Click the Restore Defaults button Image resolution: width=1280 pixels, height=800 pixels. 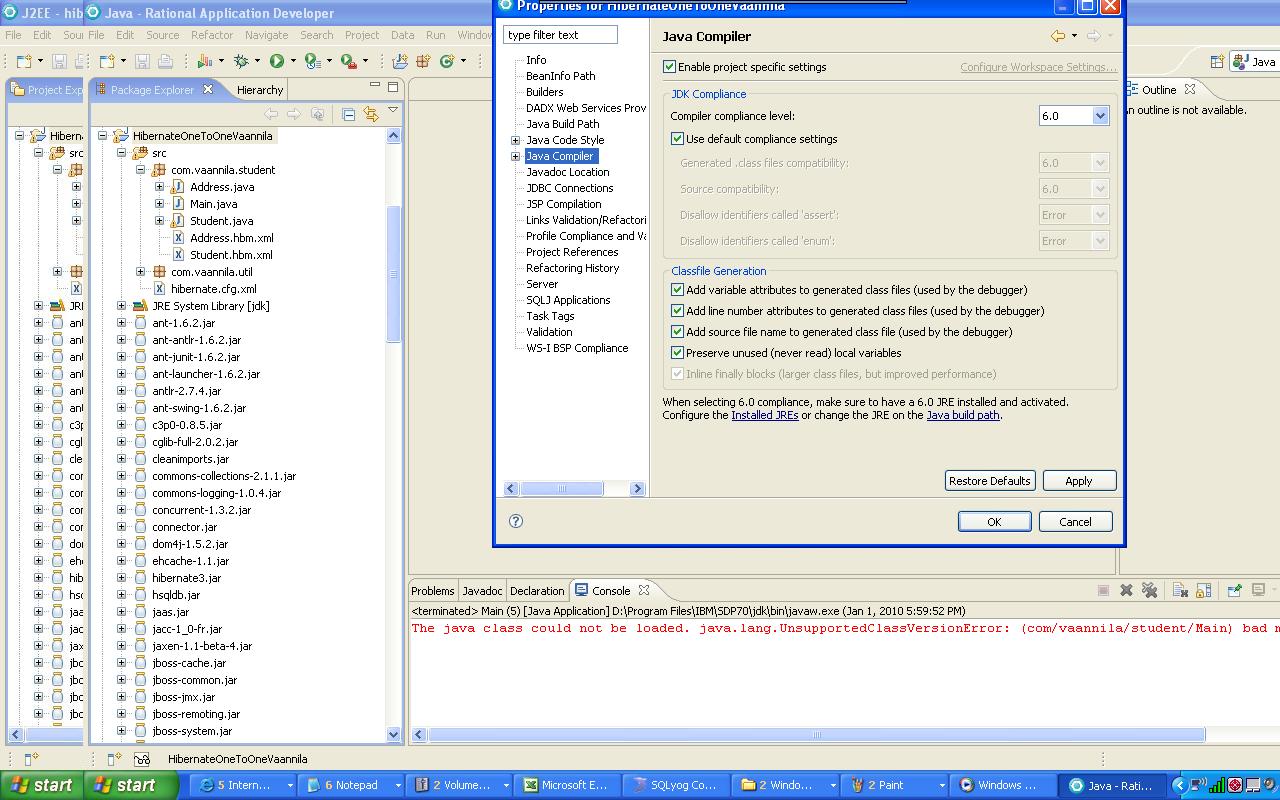coord(989,481)
